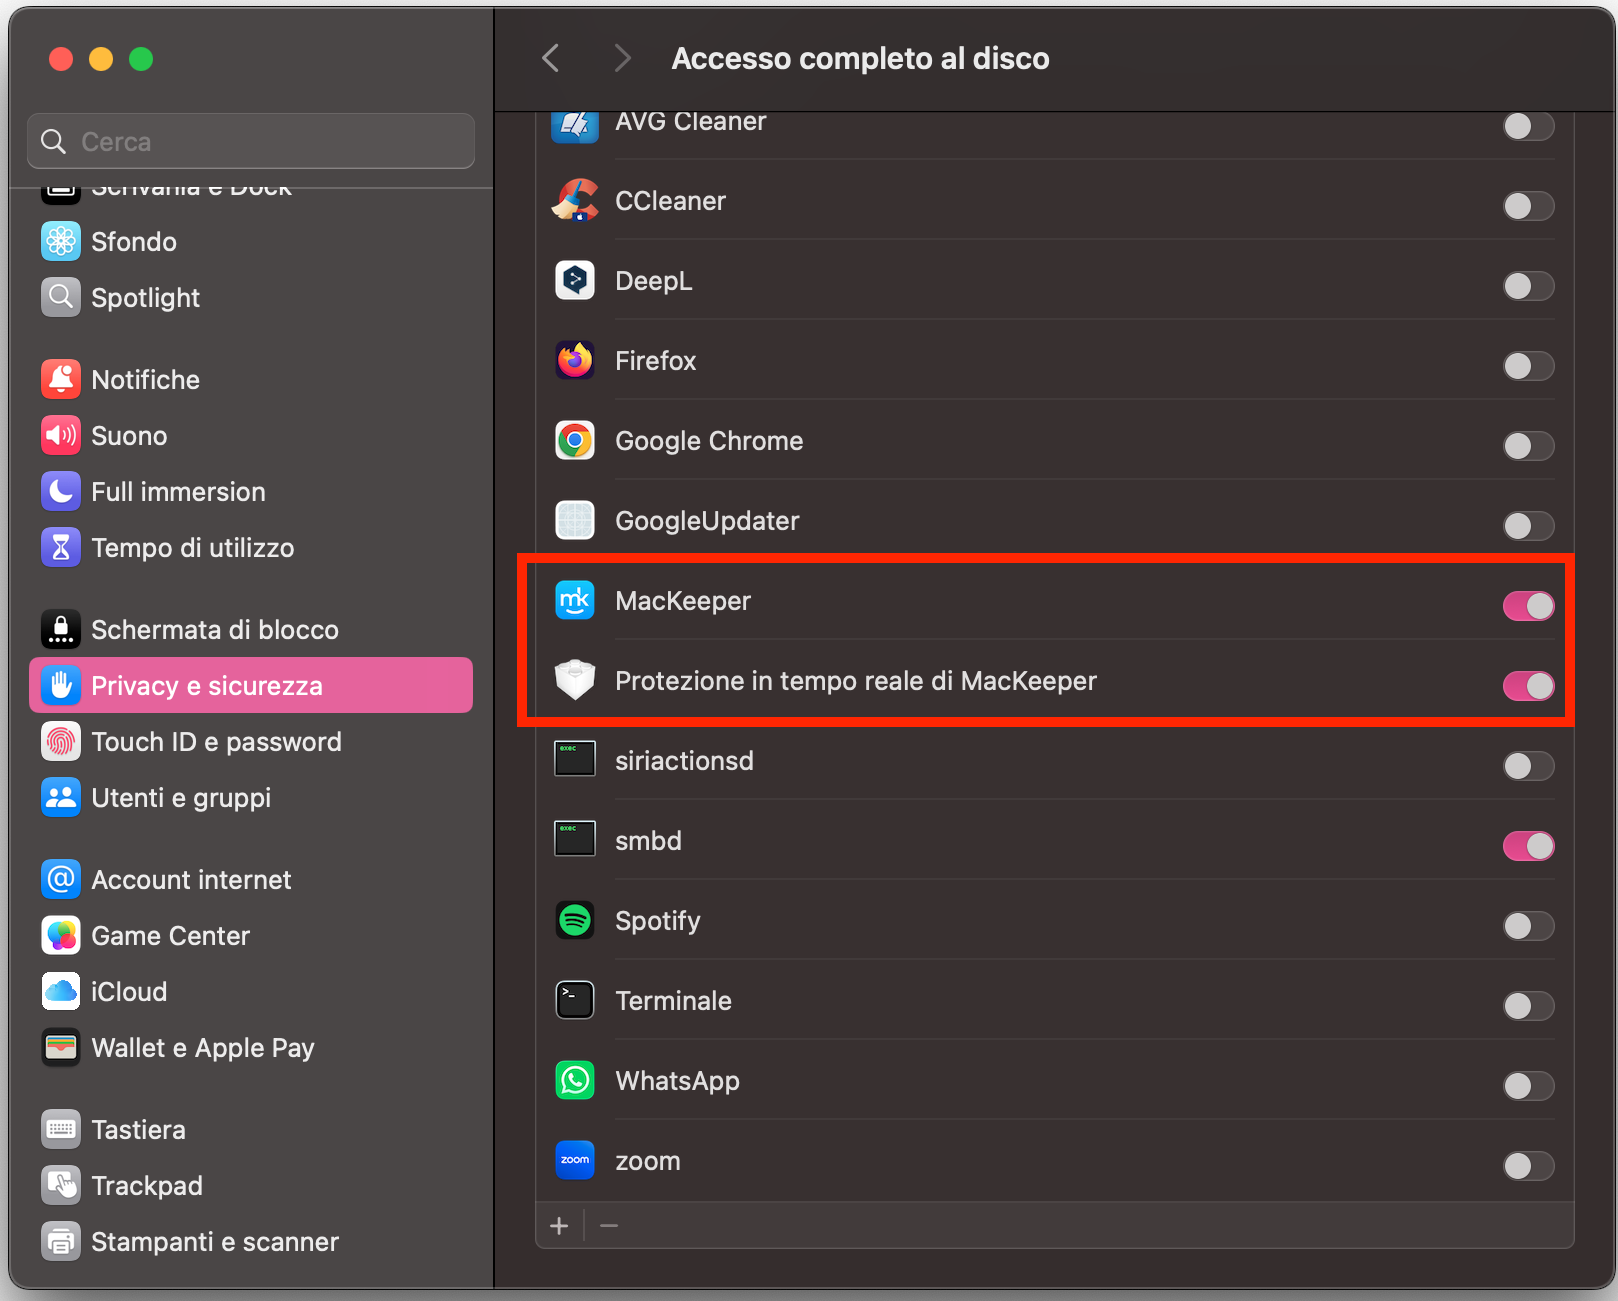This screenshot has width=1618, height=1301.
Task: Click the Firefox app icon
Action: (x=575, y=360)
